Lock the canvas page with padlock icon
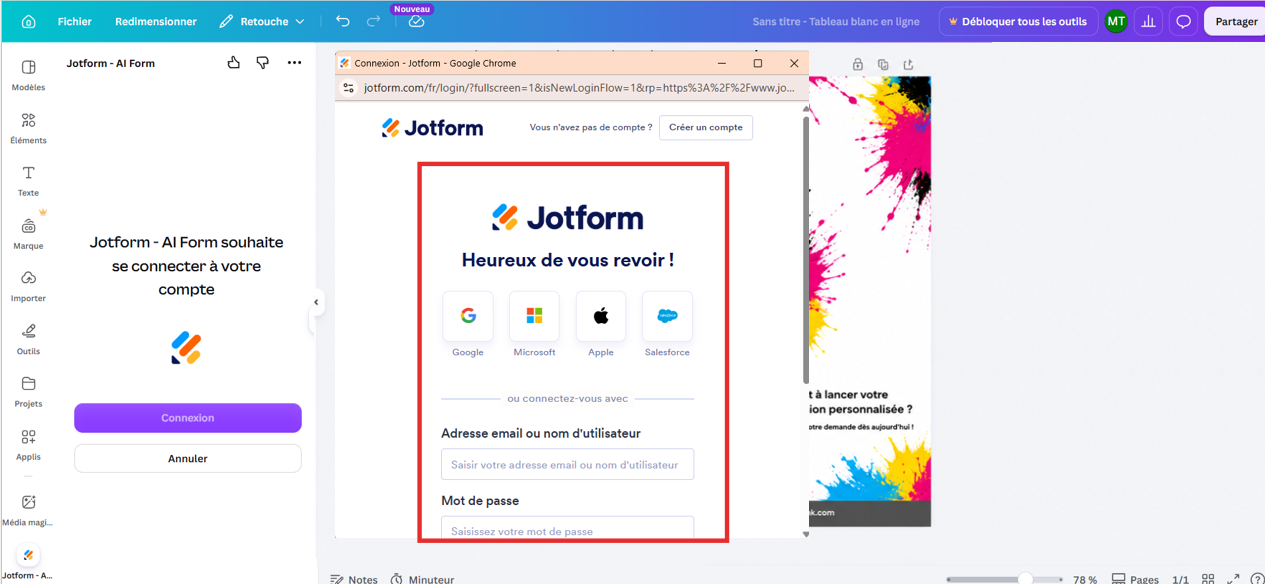Image resolution: width=1265 pixels, height=584 pixels. [x=858, y=64]
